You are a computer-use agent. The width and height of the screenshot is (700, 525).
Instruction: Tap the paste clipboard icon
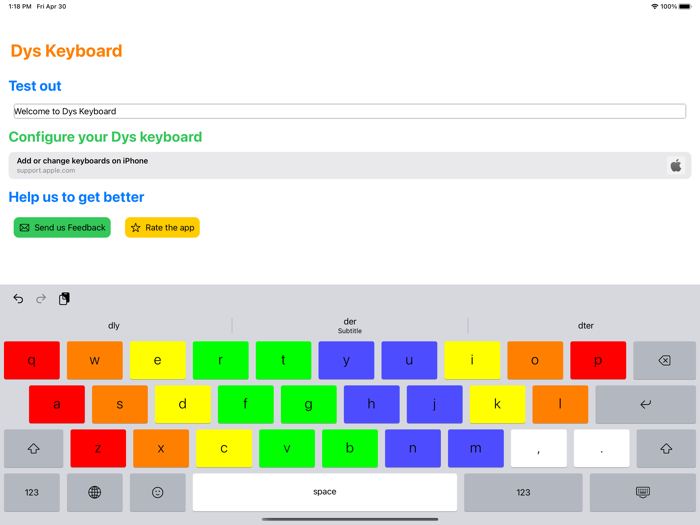(x=64, y=299)
